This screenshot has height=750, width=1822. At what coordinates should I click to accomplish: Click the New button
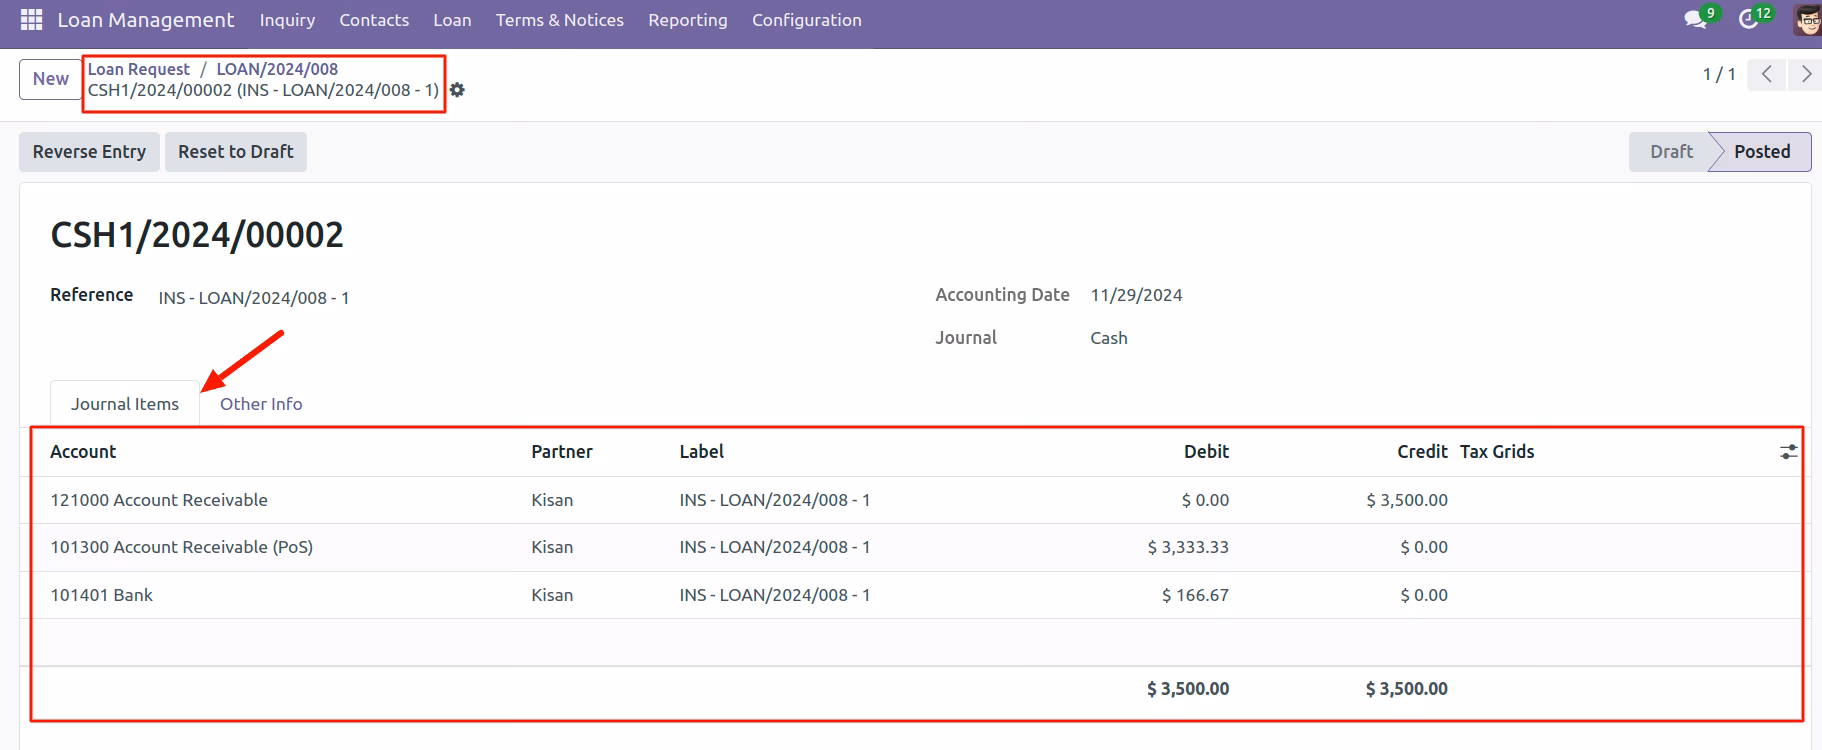(x=50, y=79)
